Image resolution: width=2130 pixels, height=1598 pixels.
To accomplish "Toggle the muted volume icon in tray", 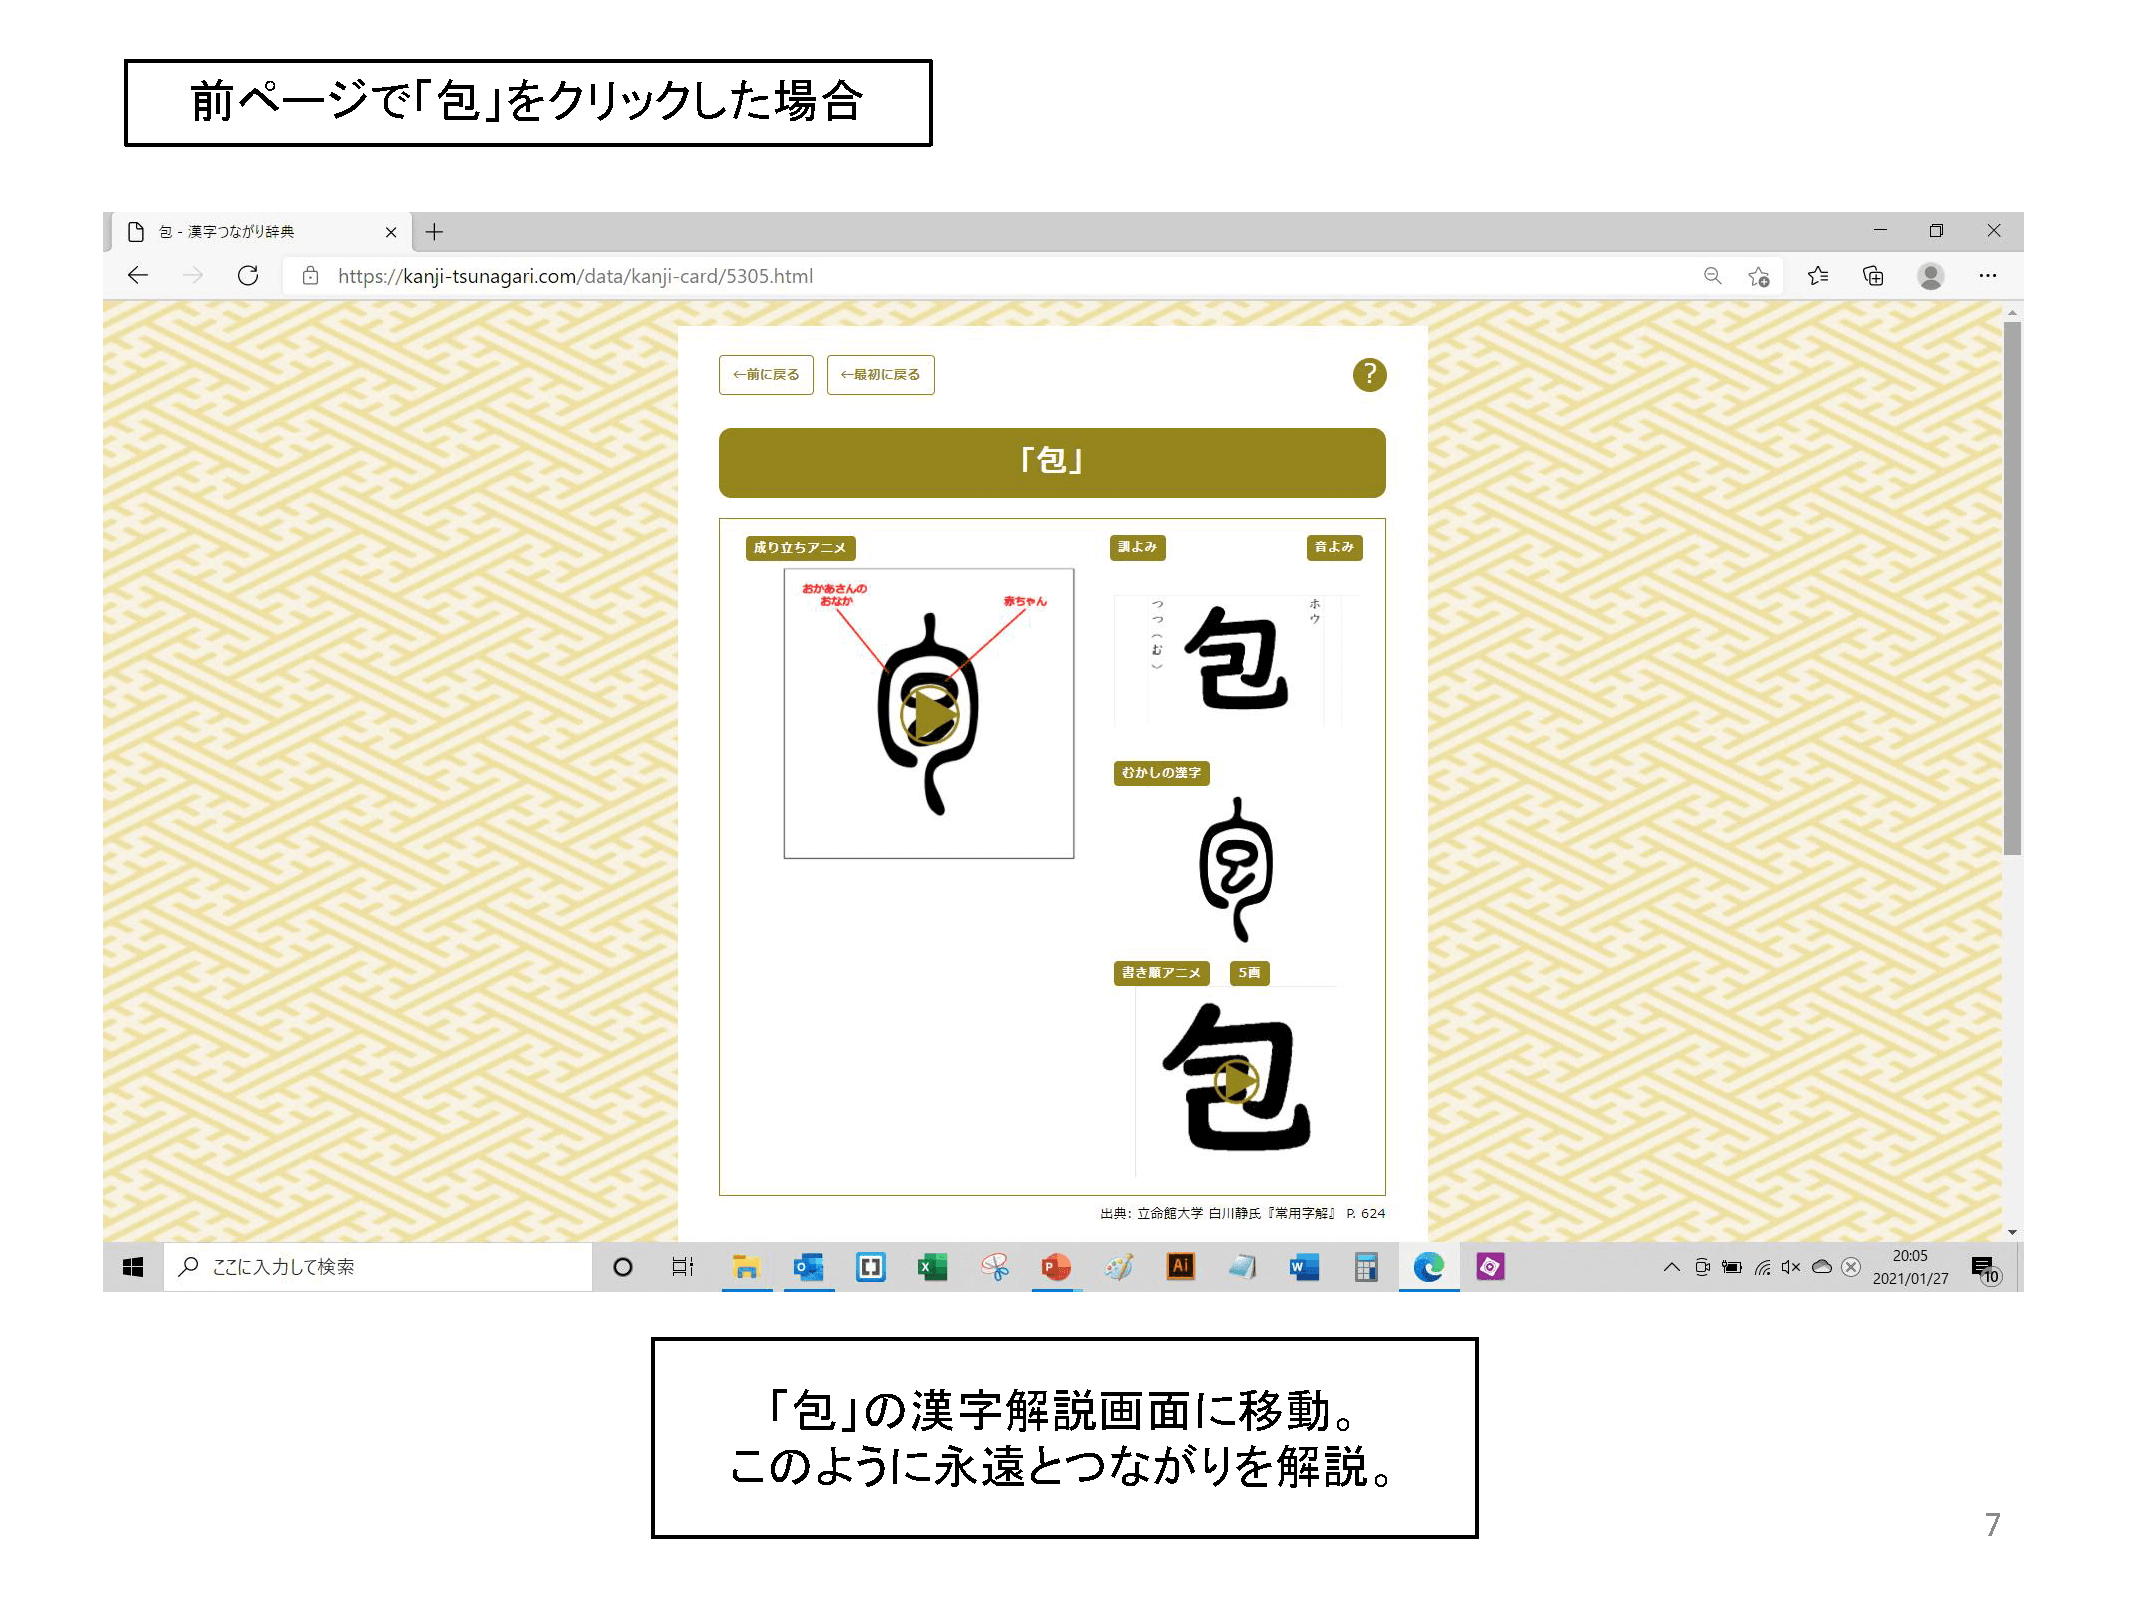I will [1790, 1267].
